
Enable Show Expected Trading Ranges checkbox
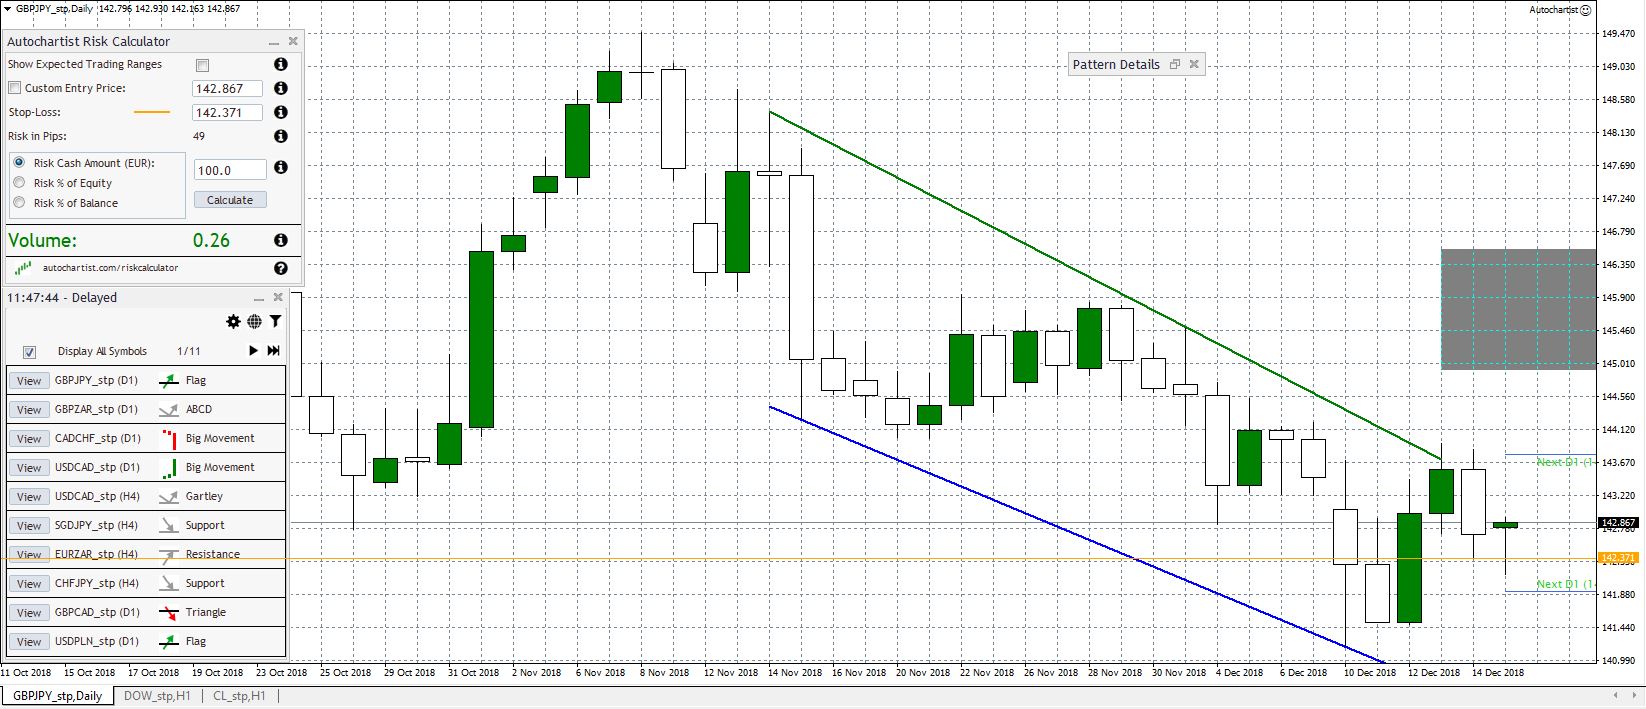tap(203, 65)
